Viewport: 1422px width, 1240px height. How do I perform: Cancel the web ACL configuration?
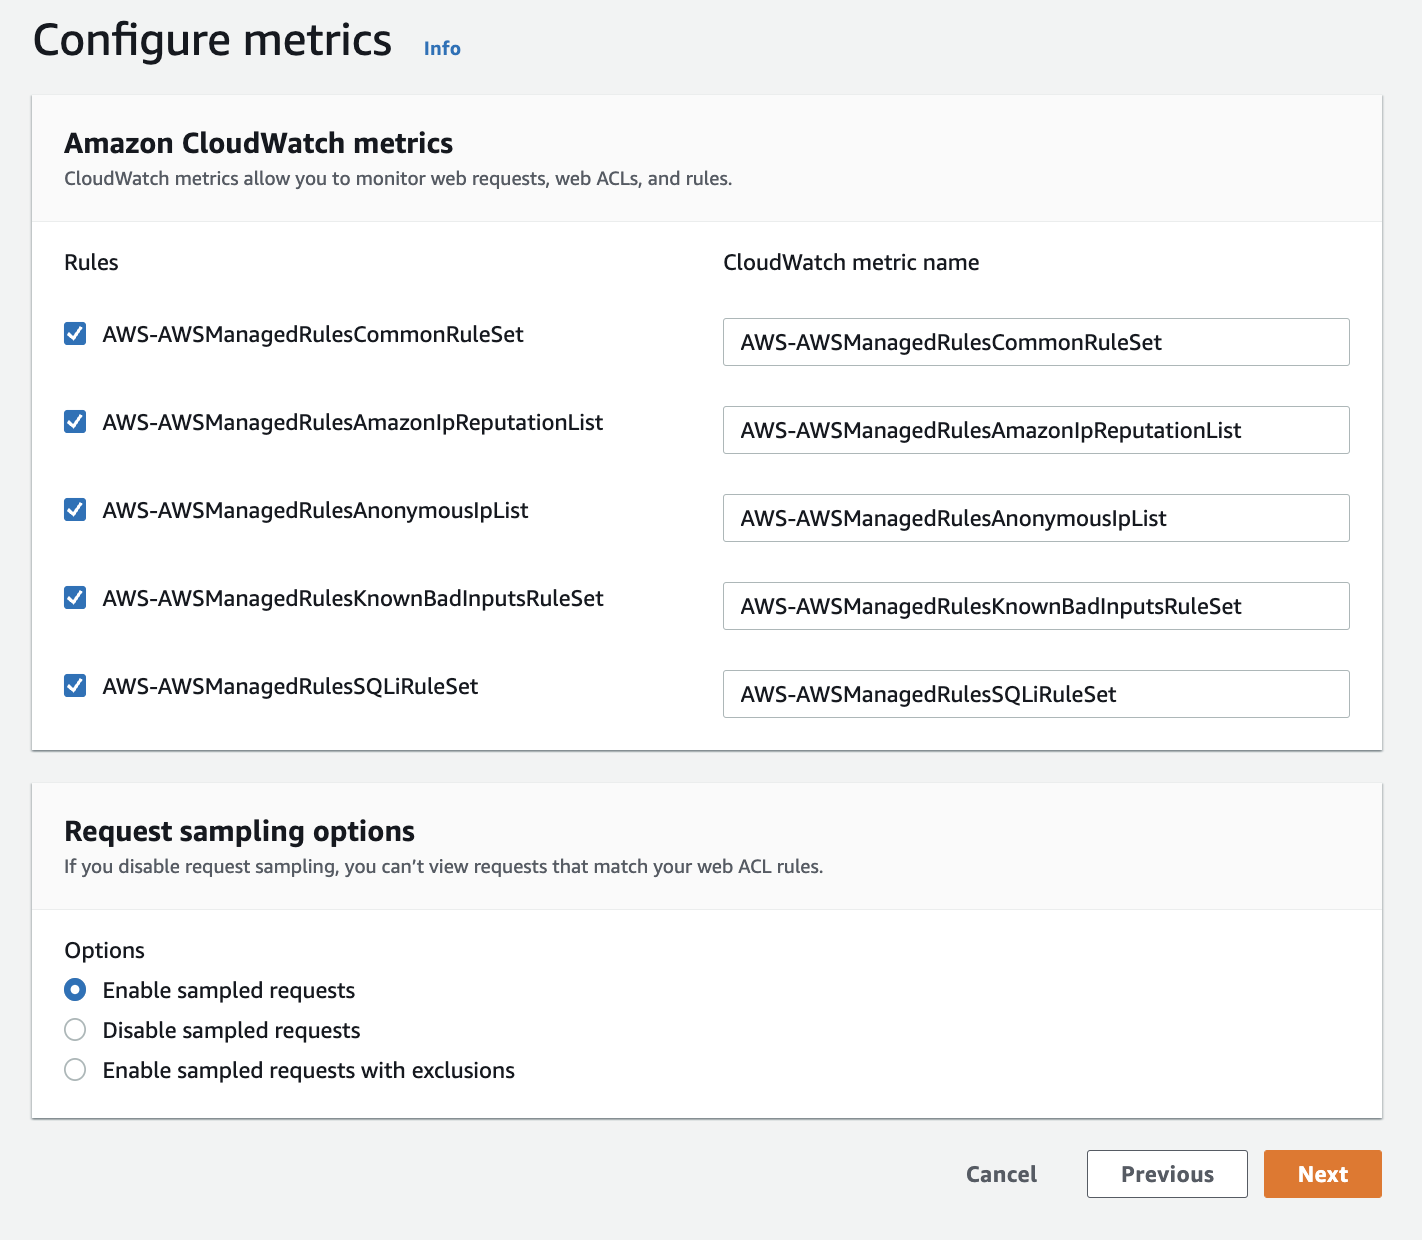click(1001, 1174)
